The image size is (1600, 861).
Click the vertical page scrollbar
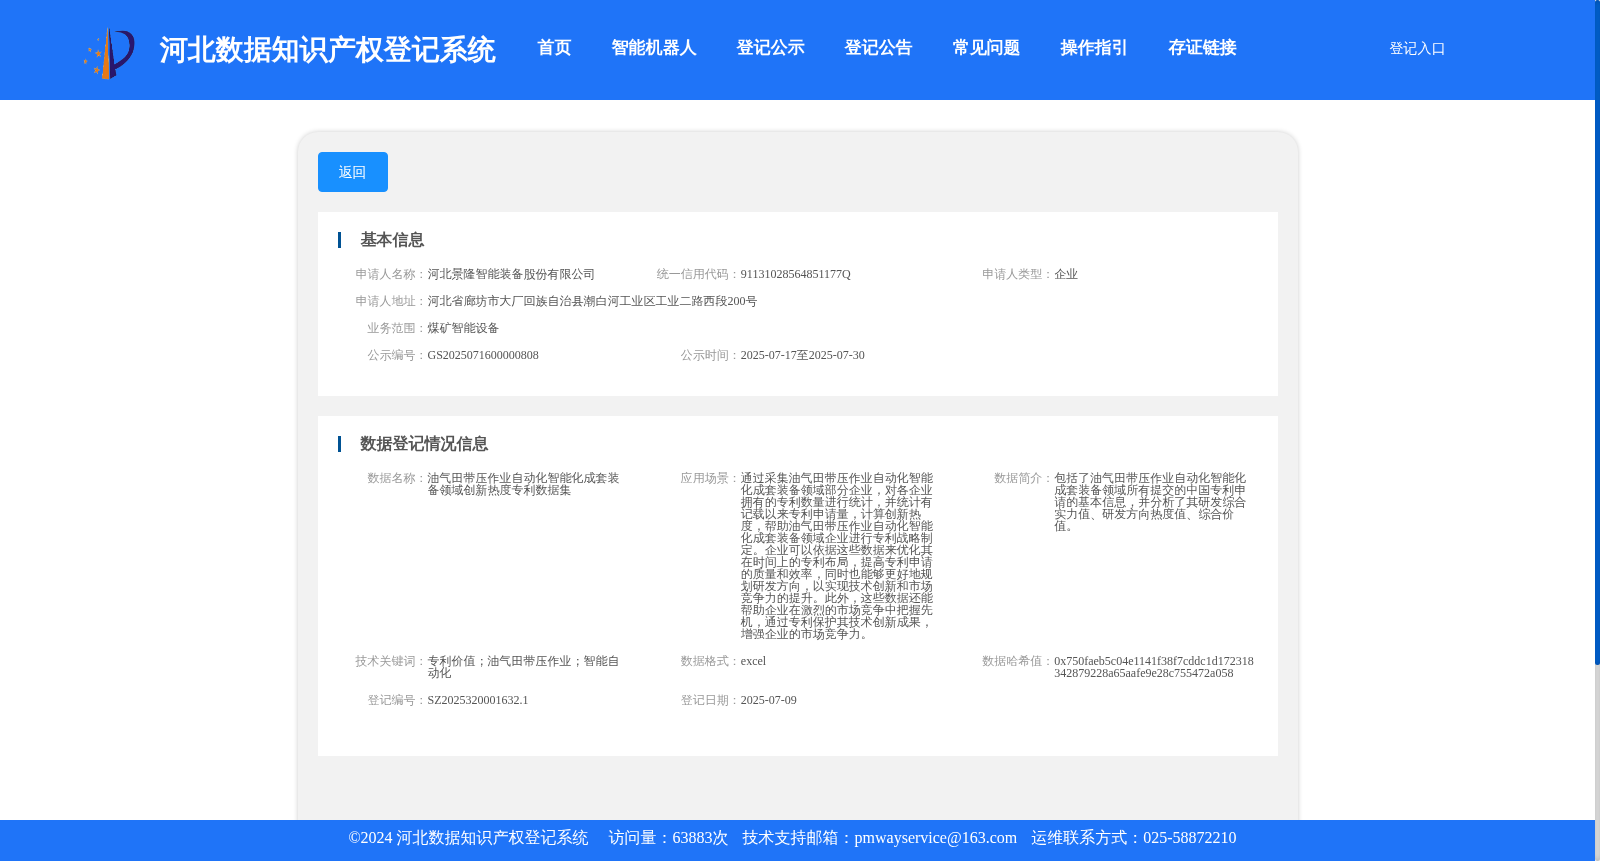(1597, 332)
